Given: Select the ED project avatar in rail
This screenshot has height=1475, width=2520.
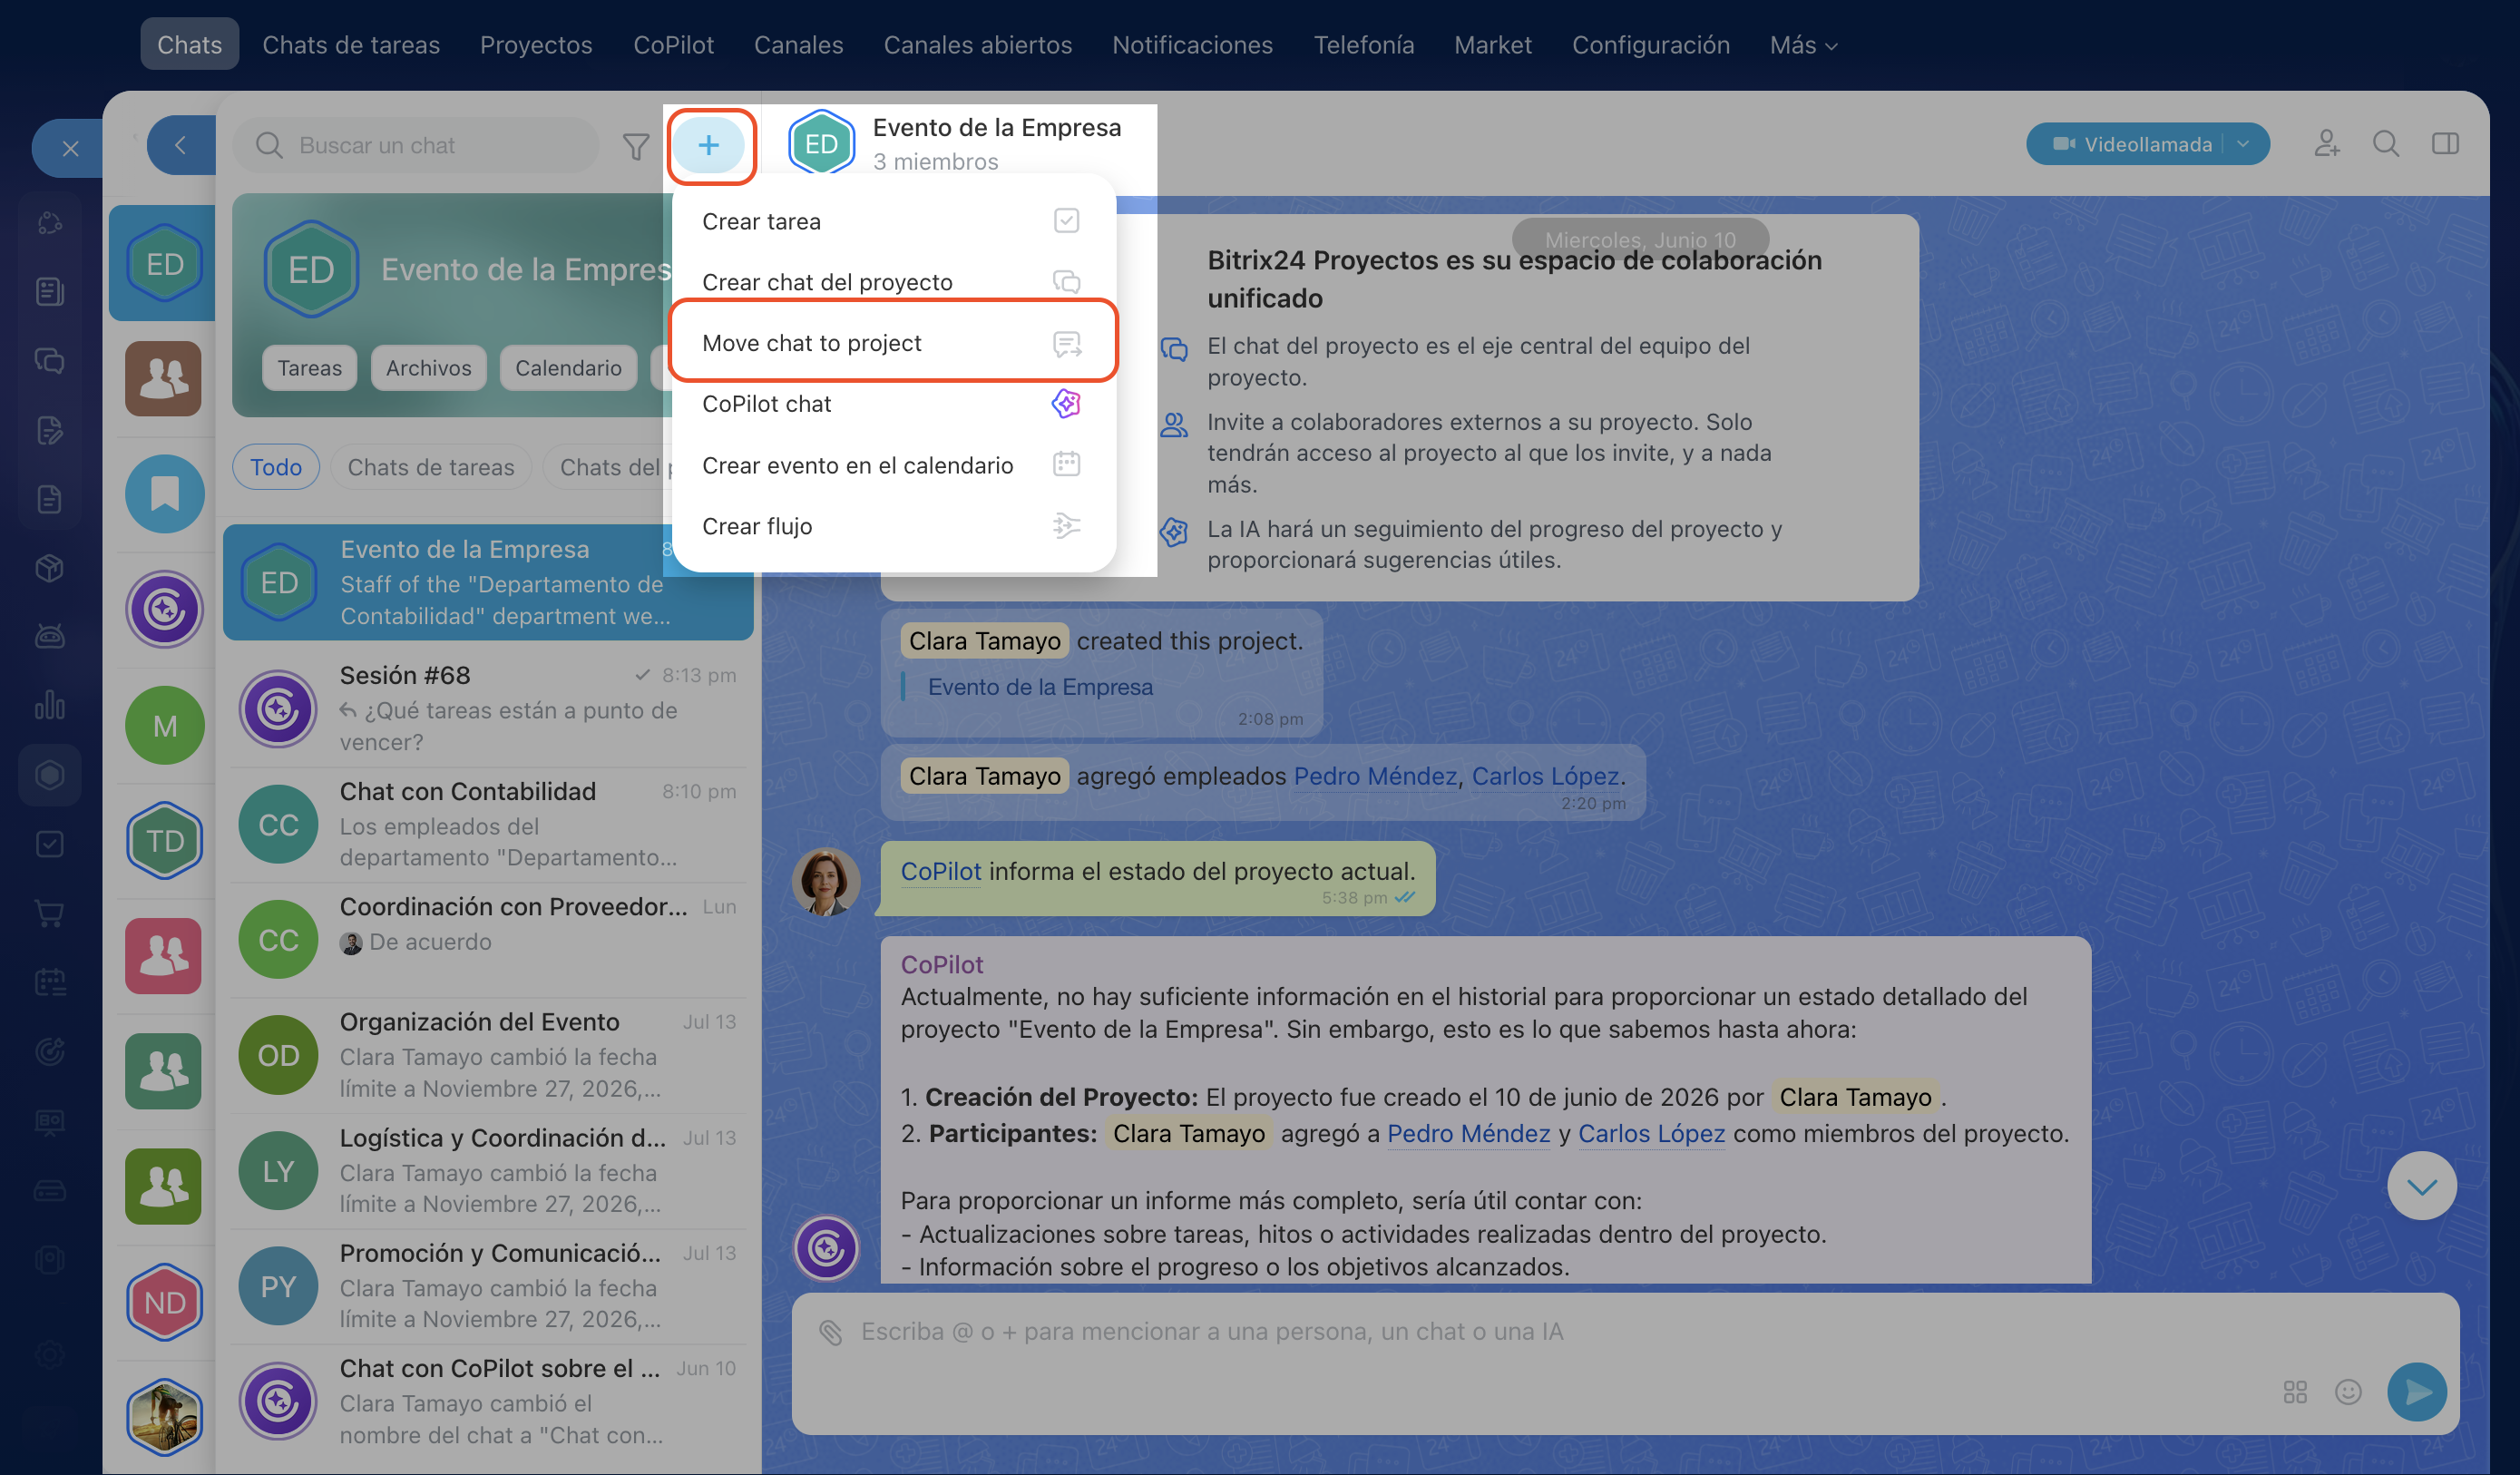Looking at the screenshot, I should (165, 264).
